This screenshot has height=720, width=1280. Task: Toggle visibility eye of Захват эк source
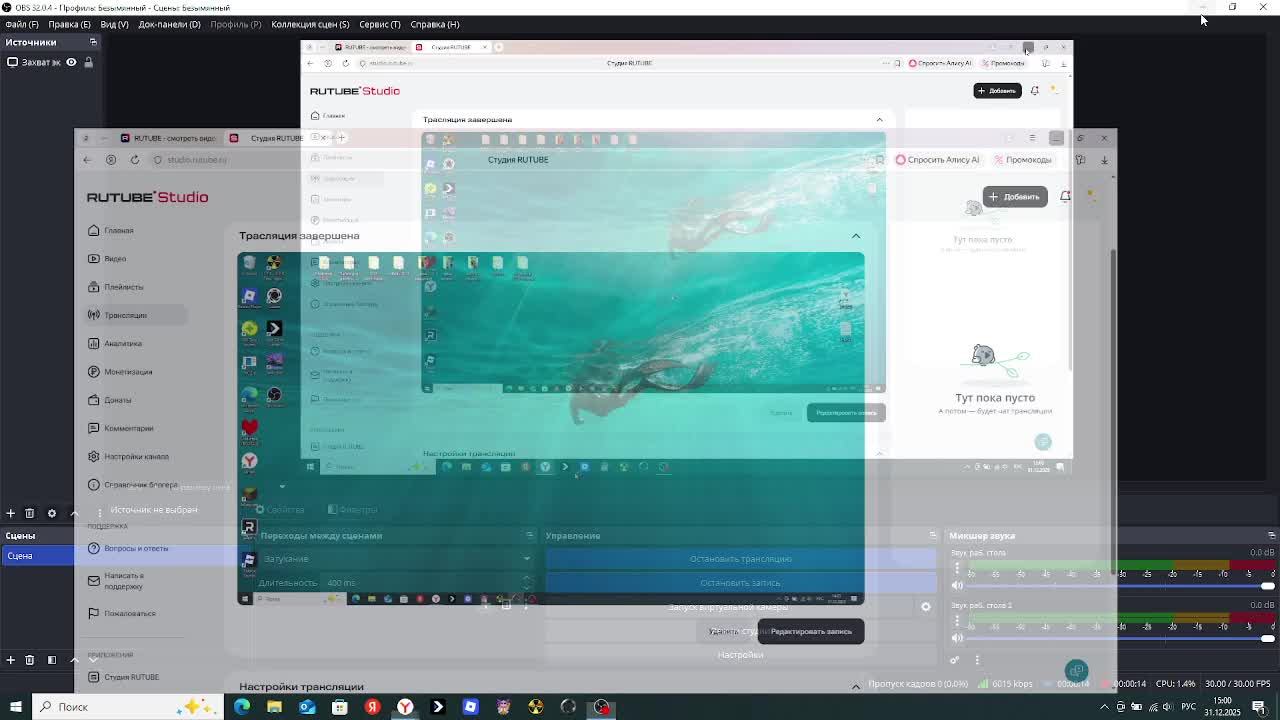pos(71,62)
